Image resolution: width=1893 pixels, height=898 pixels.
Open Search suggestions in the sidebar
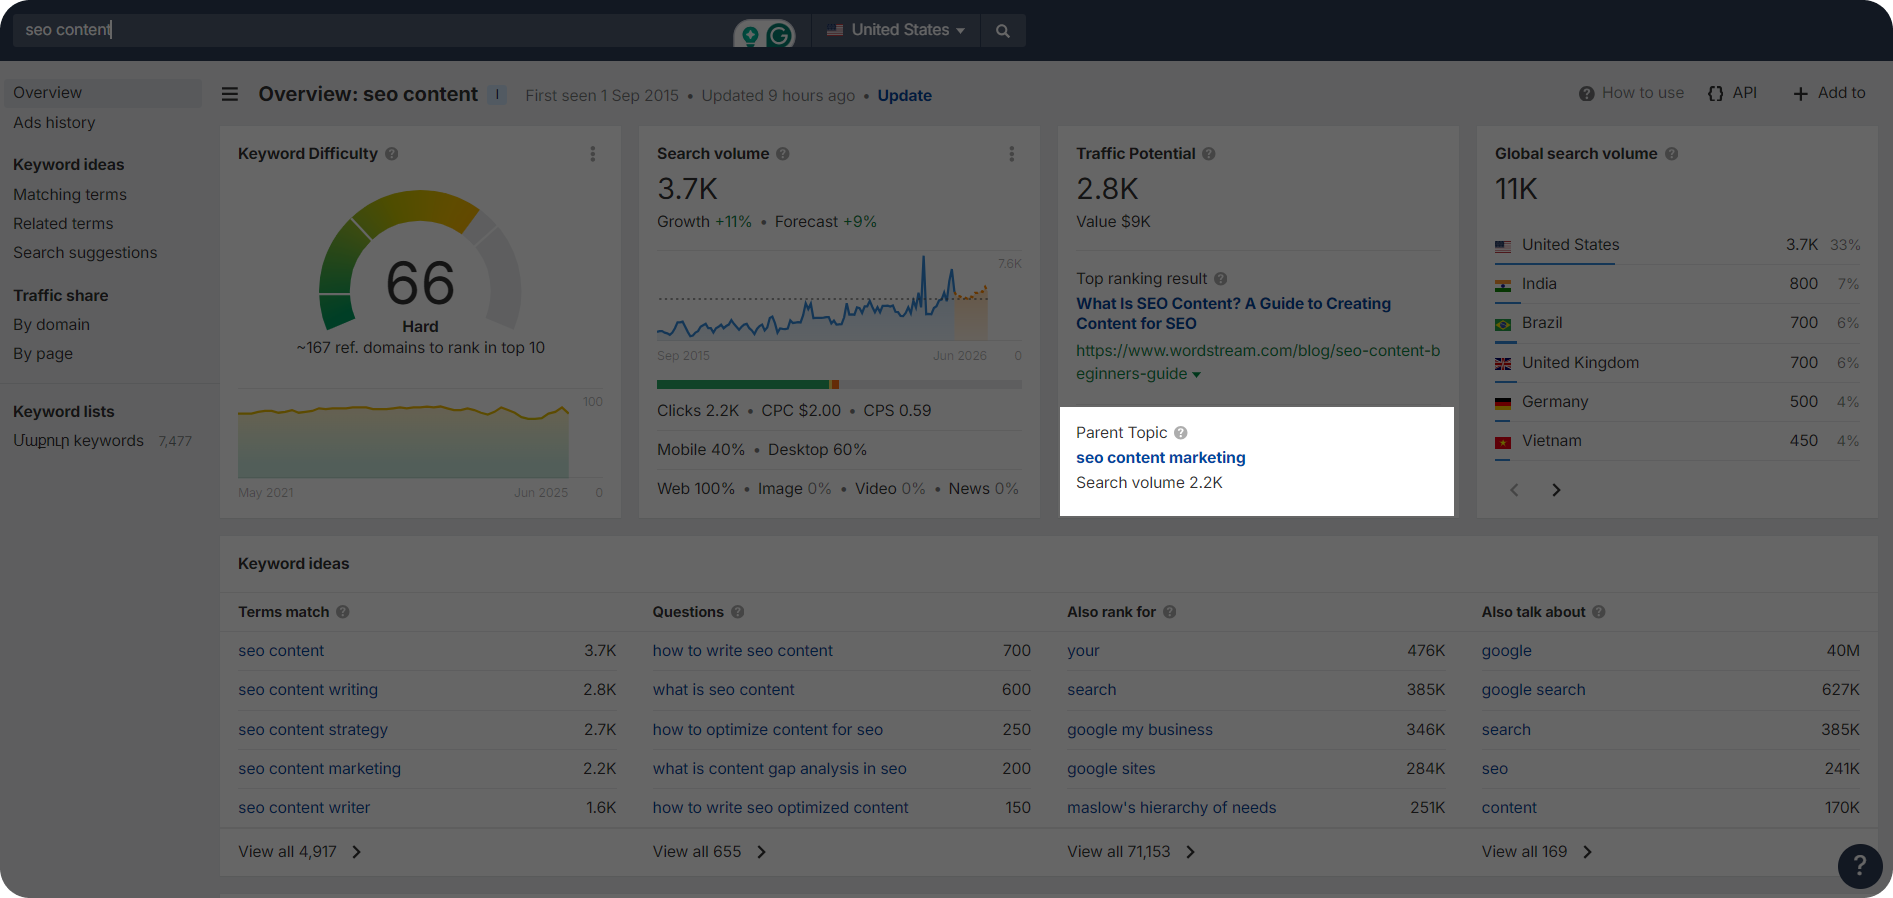pos(85,253)
